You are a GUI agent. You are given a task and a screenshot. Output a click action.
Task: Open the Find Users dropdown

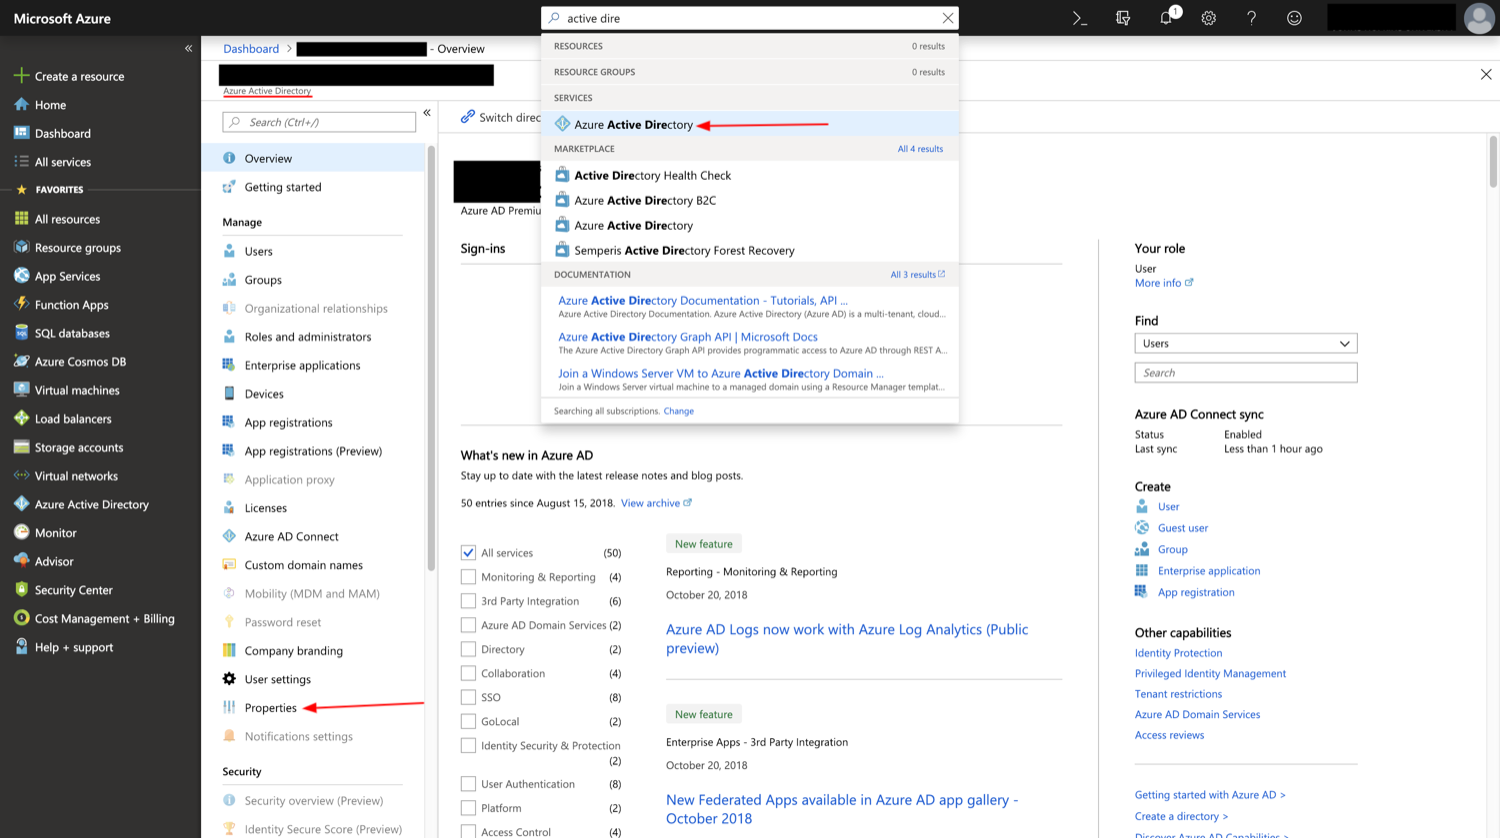[x=1246, y=343]
